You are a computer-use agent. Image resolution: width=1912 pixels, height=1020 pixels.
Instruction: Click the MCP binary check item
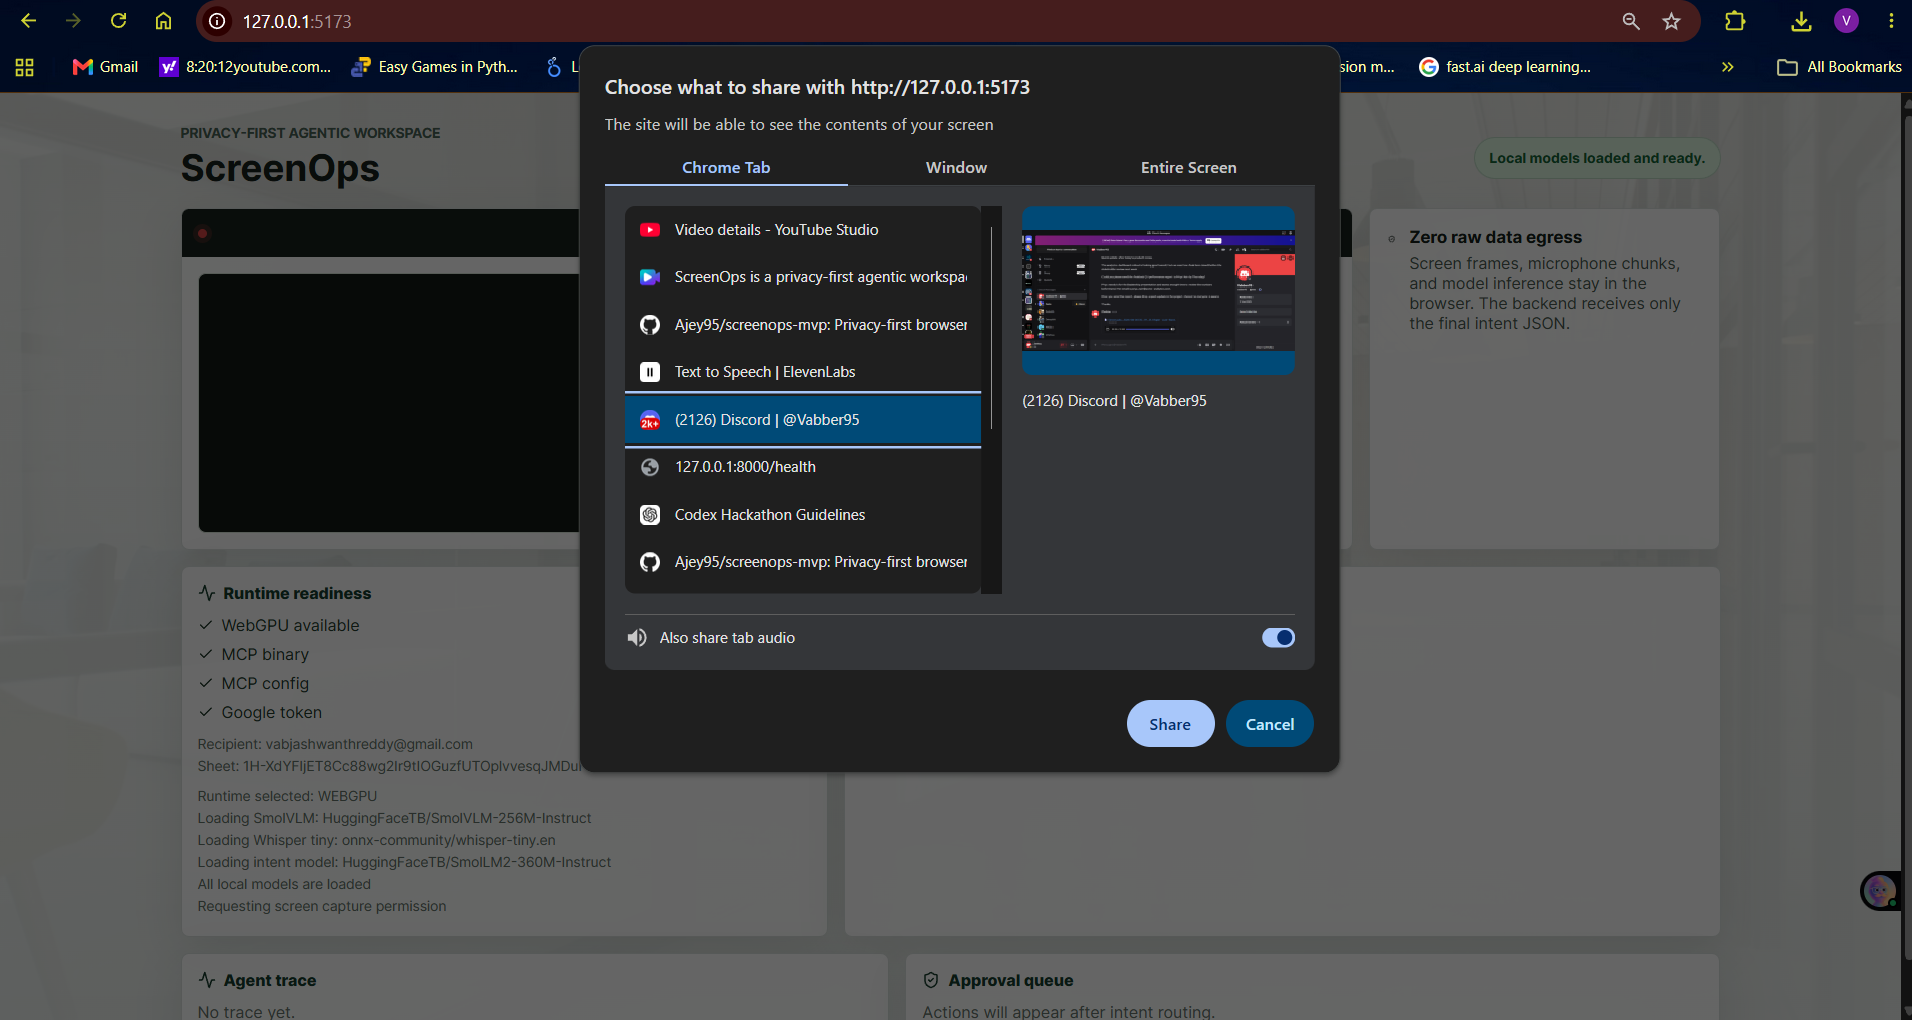pyautogui.click(x=254, y=654)
